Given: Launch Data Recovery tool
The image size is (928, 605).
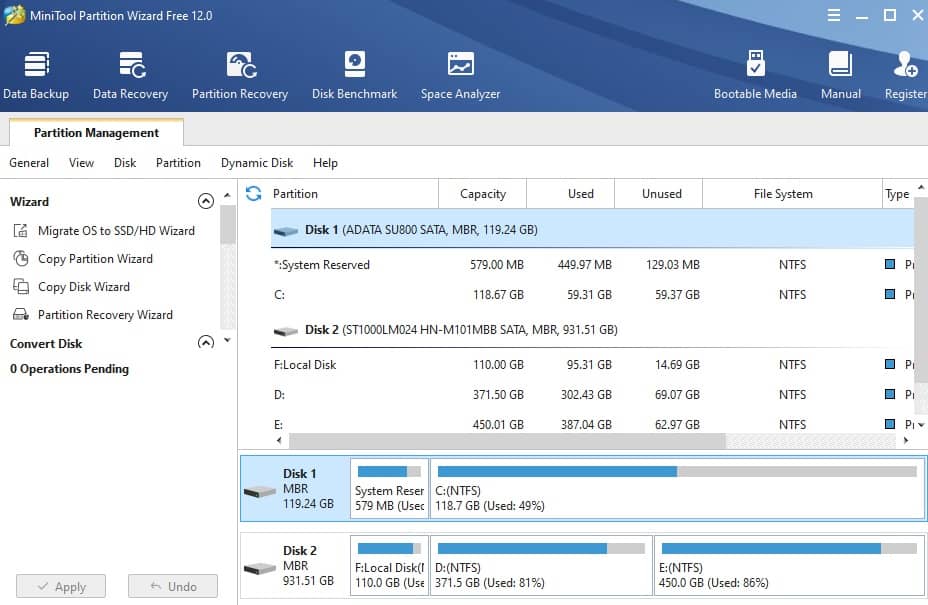Looking at the screenshot, I should (130, 76).
